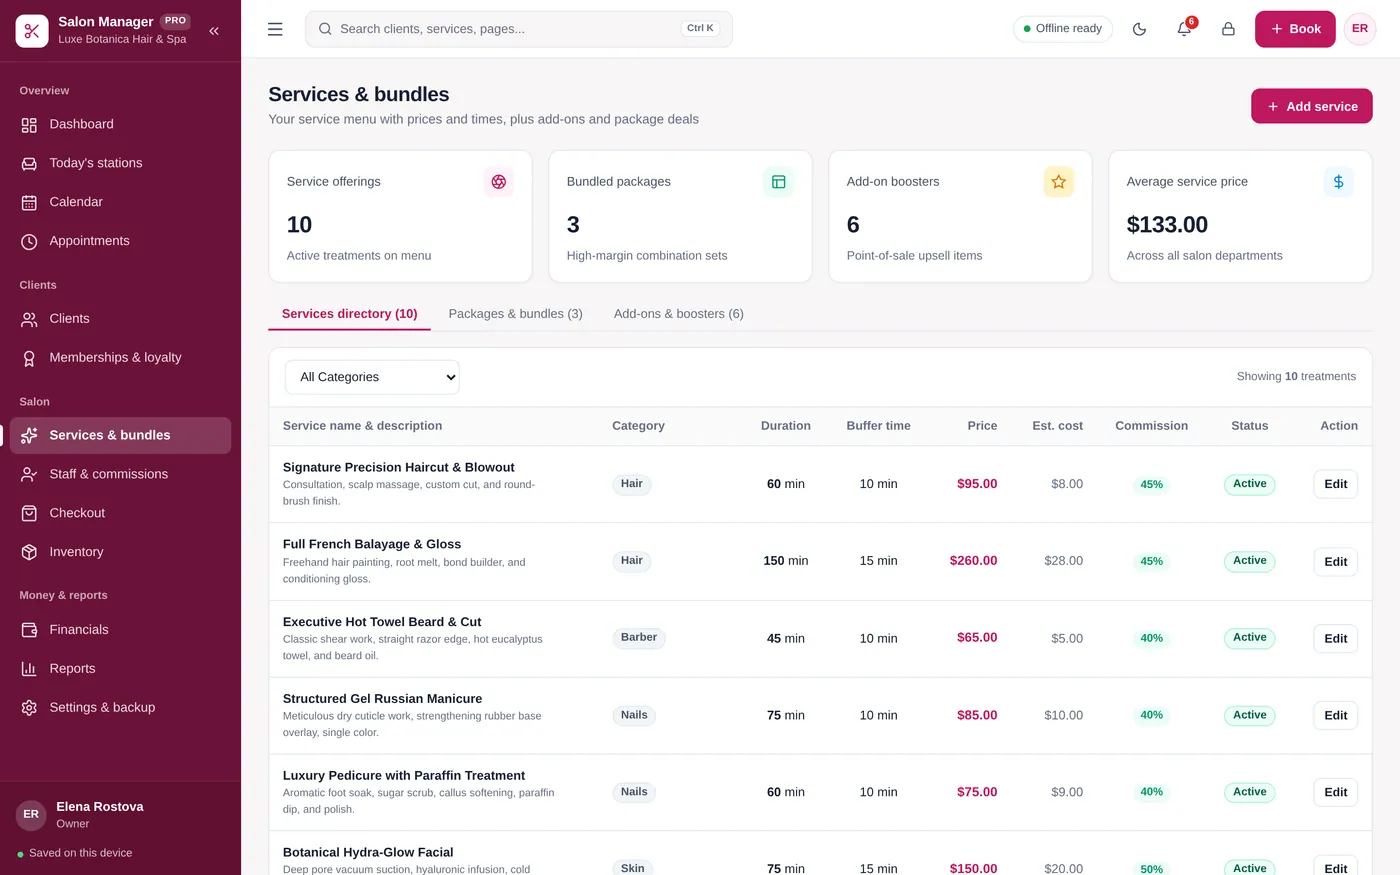Collapse the sidebar with double chevron

(214, 31)
